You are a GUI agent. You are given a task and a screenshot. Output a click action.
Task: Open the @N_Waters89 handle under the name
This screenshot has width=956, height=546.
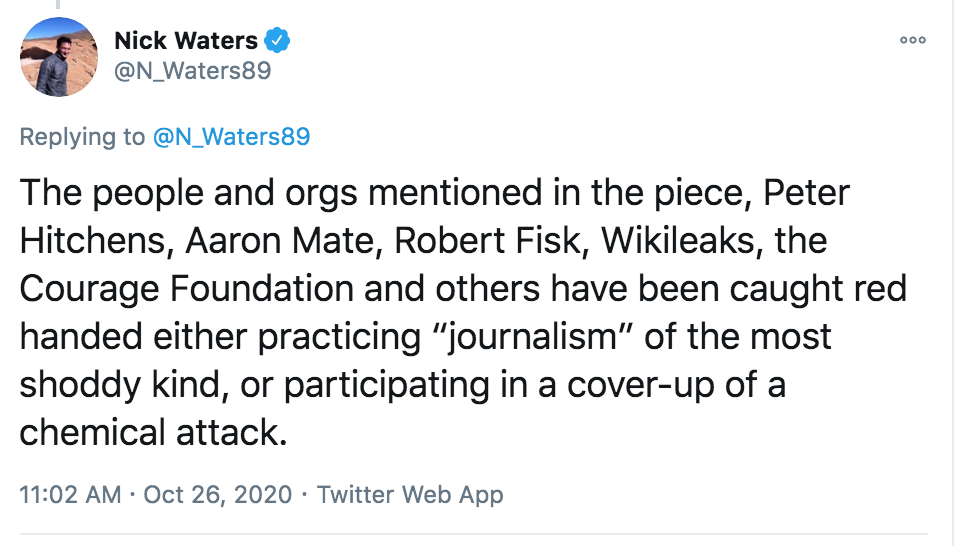[x=192, y=71]
